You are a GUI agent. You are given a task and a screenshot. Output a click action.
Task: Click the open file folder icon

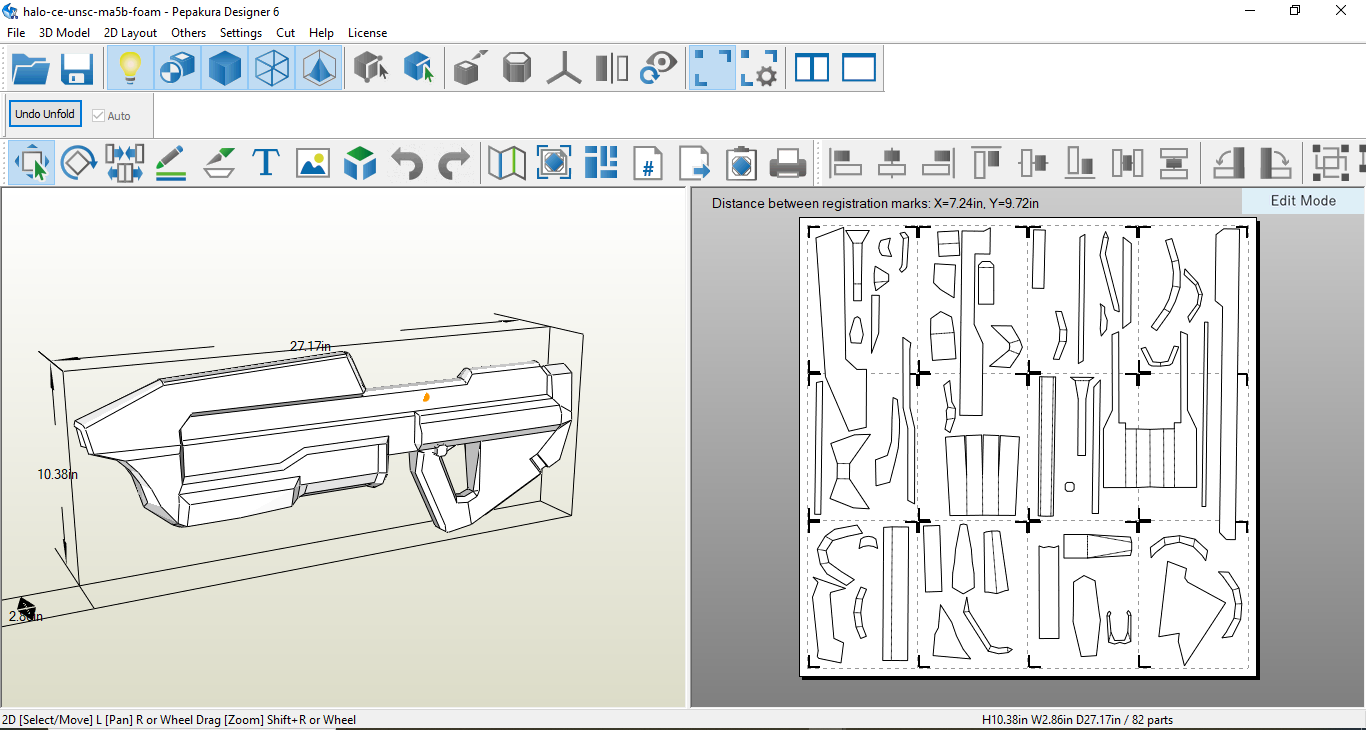coord(31,69)
